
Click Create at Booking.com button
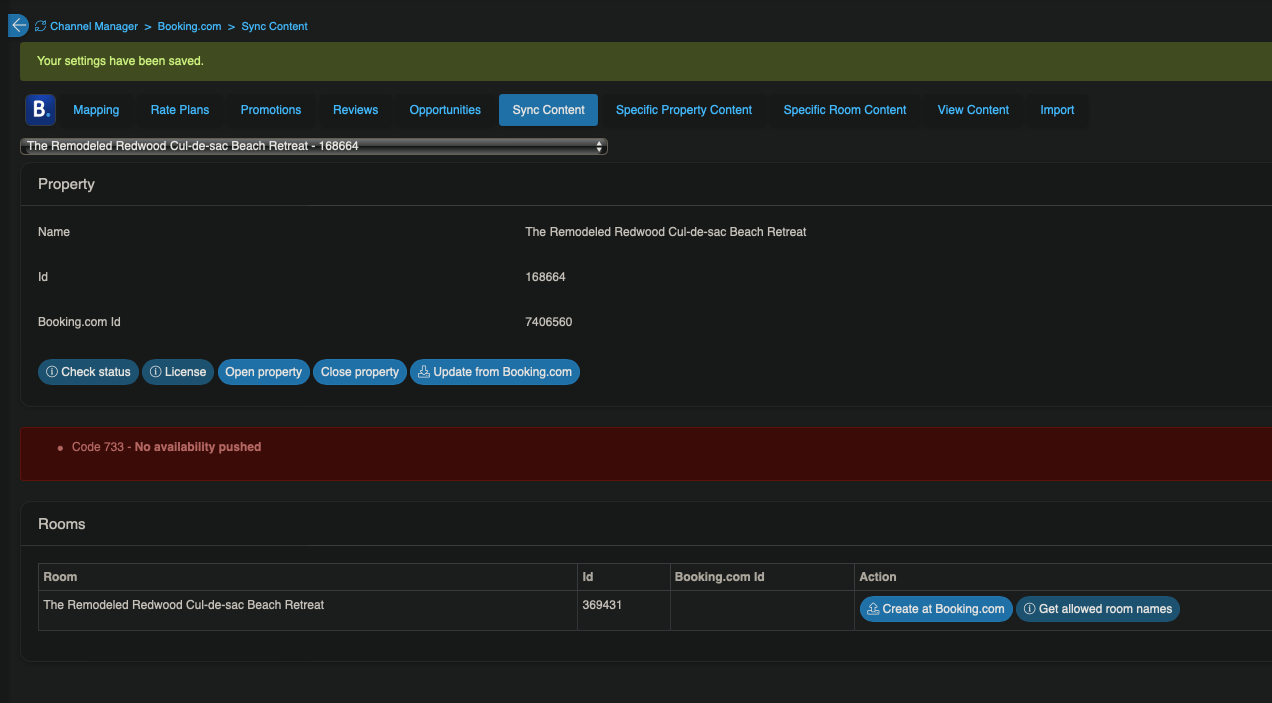click(x=936, y=609)
